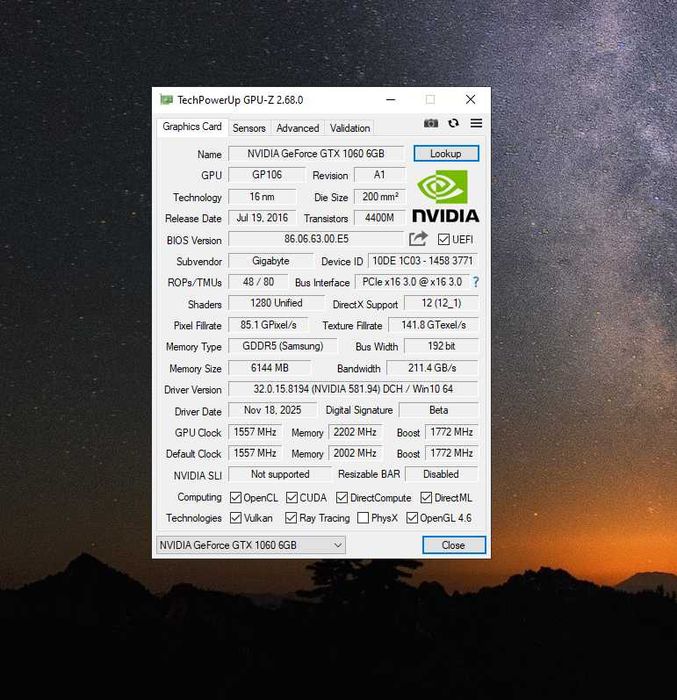Click the Bandwidth value 211.4 GB/s
Image resolution: width=677 pixels, height=700 pixels.
click(x=432, y=368)
